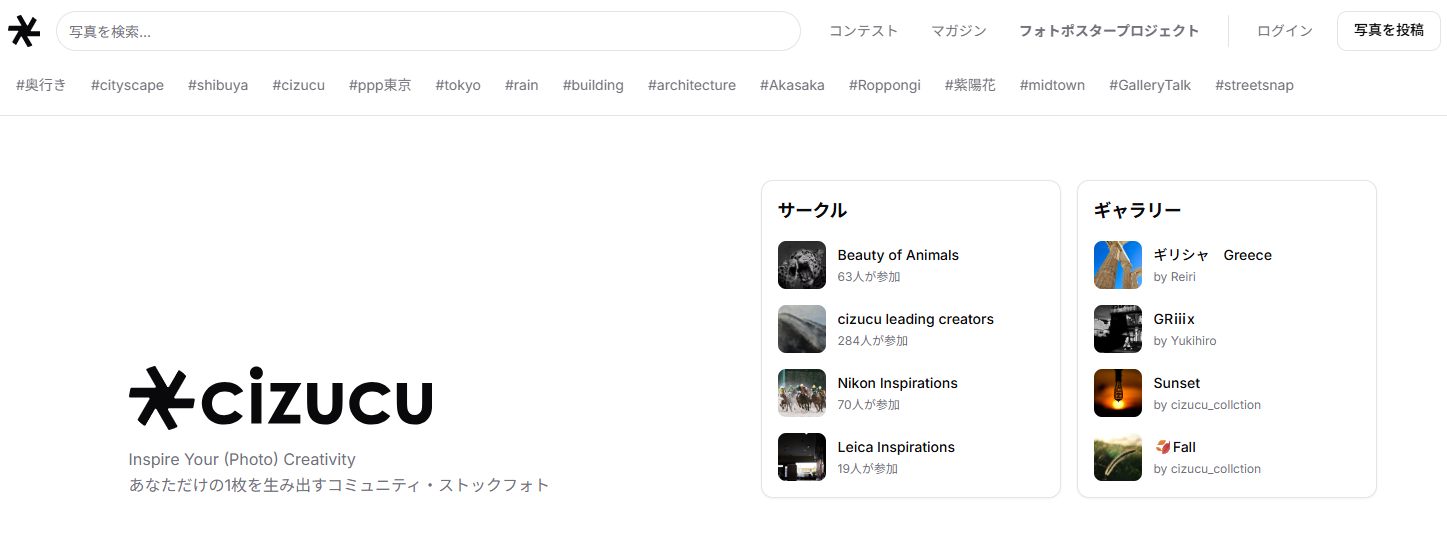Screen dimensions: 1447x542
Task: Open the マガジン page
Action: pyautogui.click(x=959, y=31)
